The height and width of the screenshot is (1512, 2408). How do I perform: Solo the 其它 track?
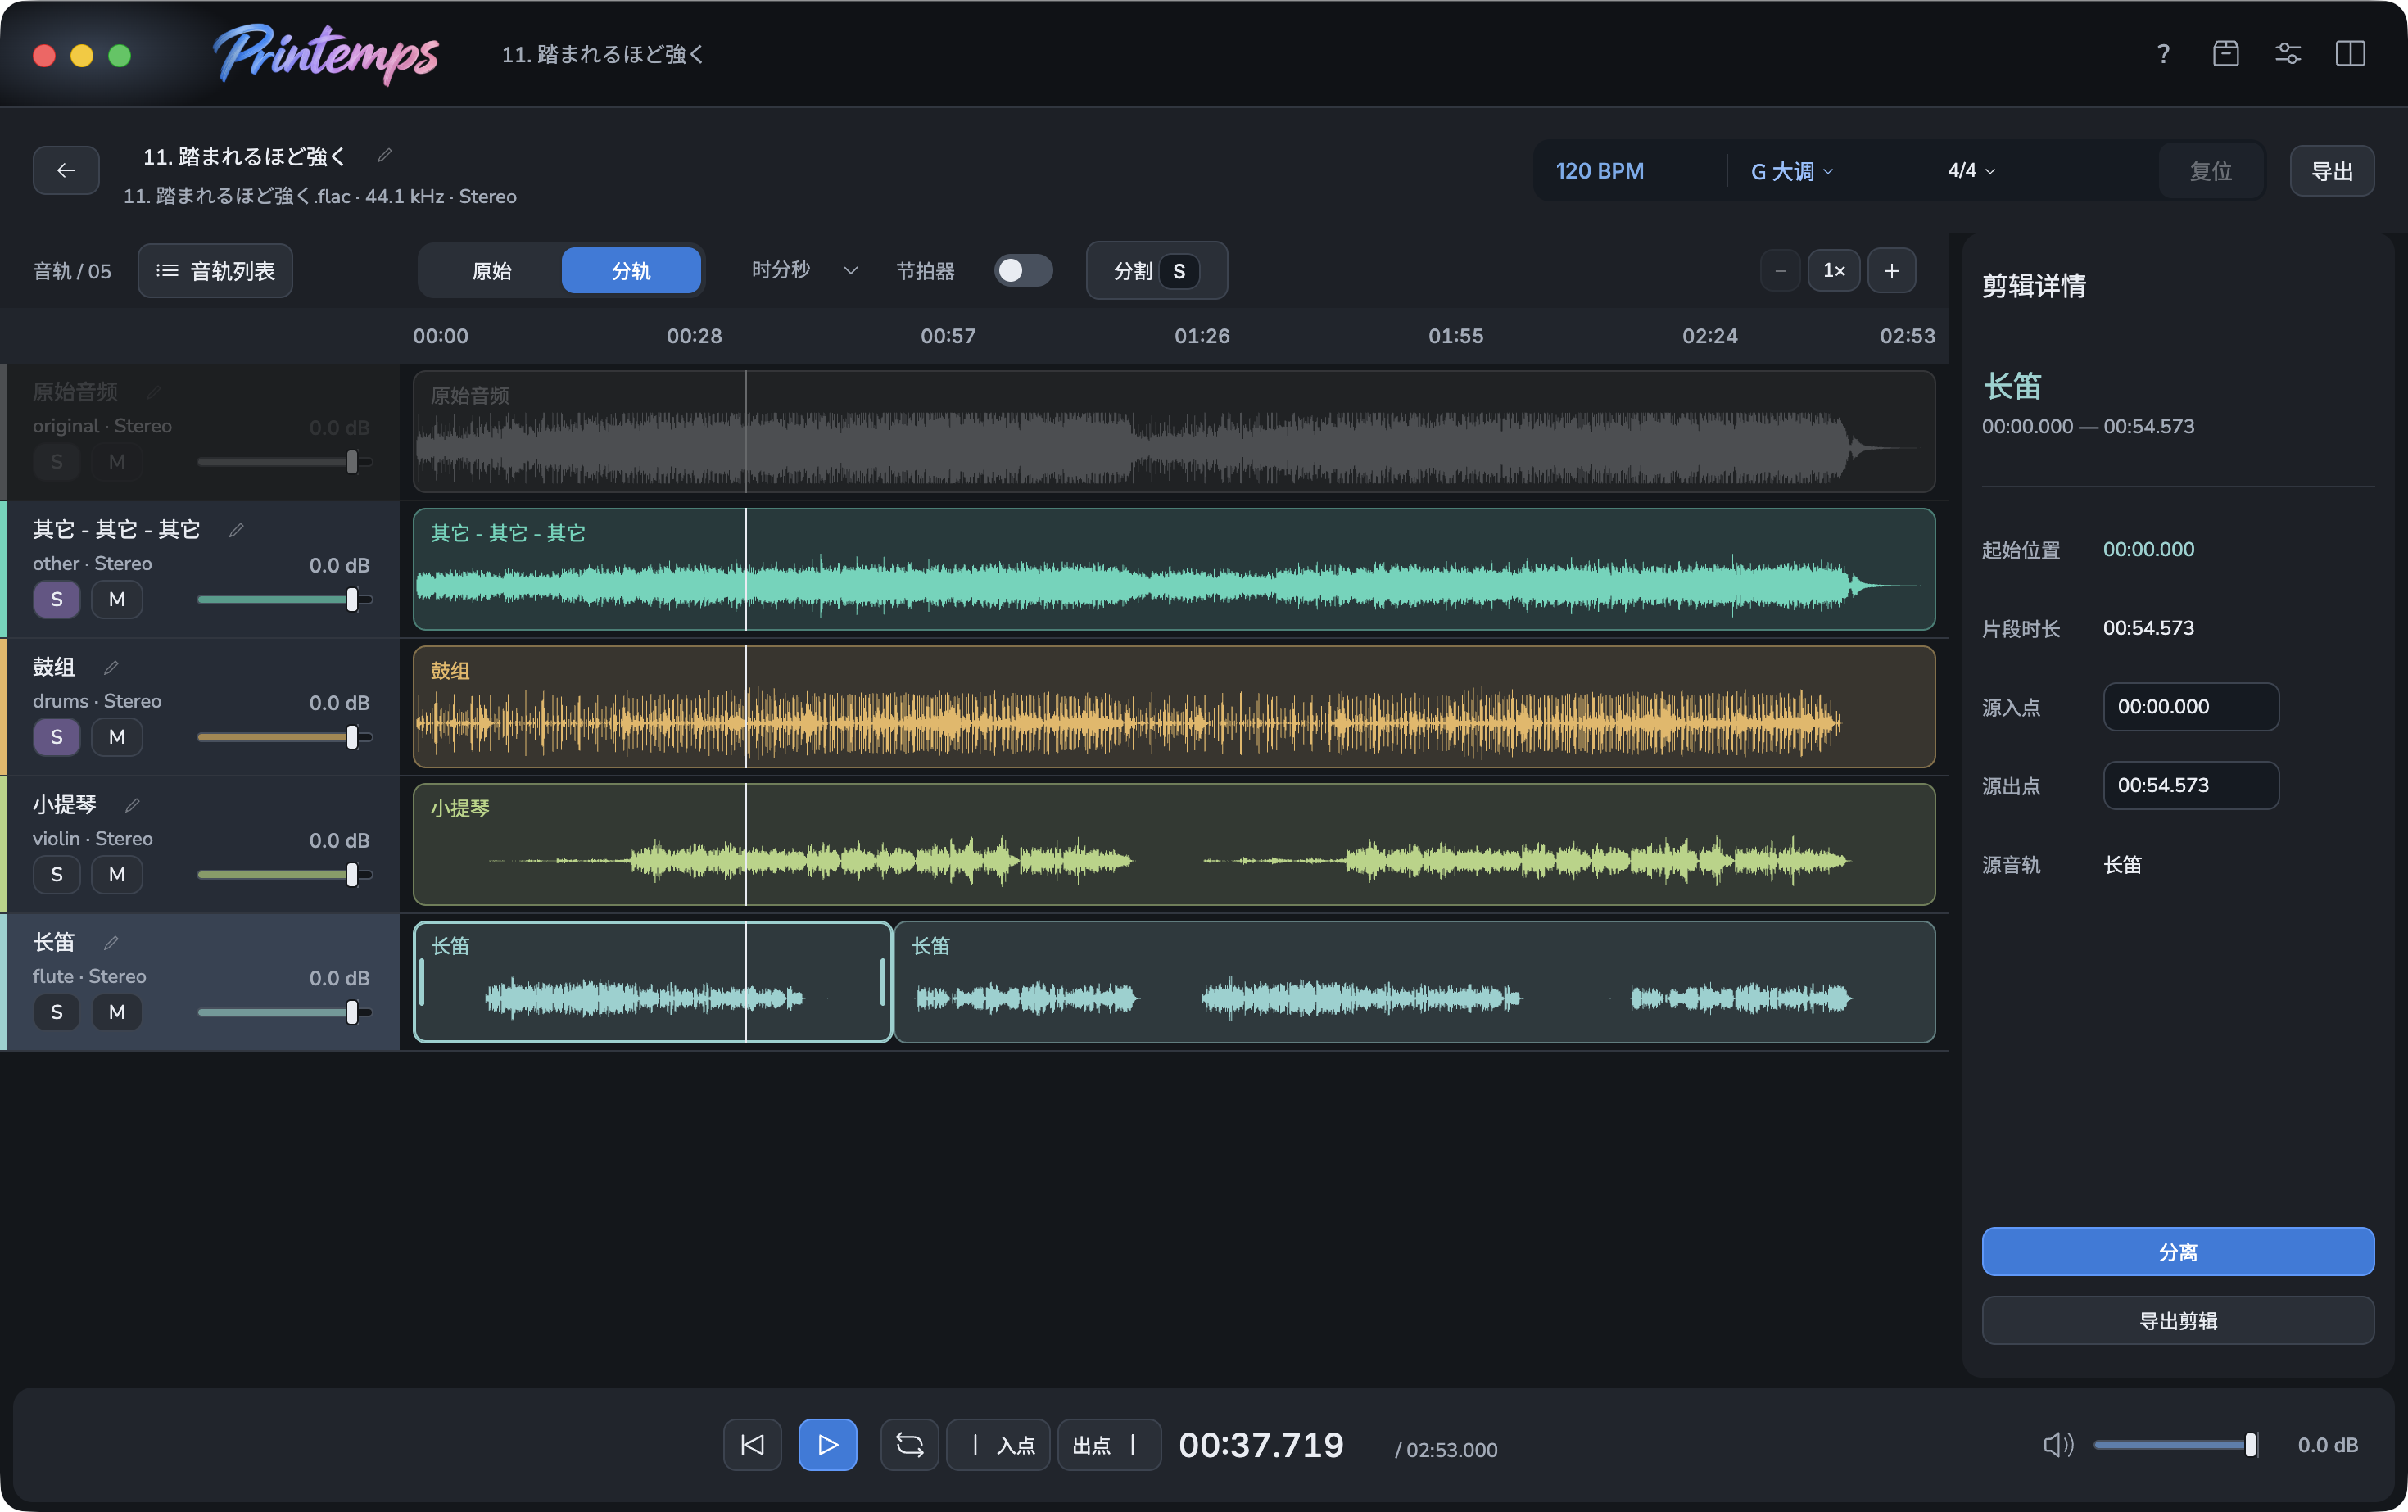57,599
